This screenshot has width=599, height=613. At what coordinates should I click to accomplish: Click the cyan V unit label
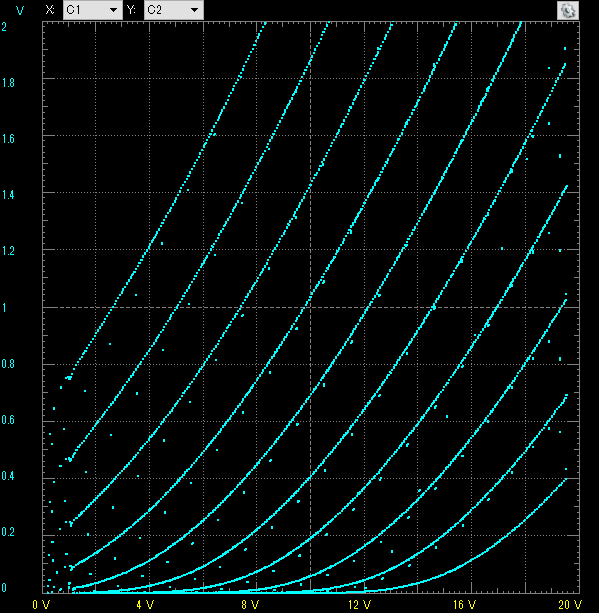pyautogui.click(x=20, y=10)
